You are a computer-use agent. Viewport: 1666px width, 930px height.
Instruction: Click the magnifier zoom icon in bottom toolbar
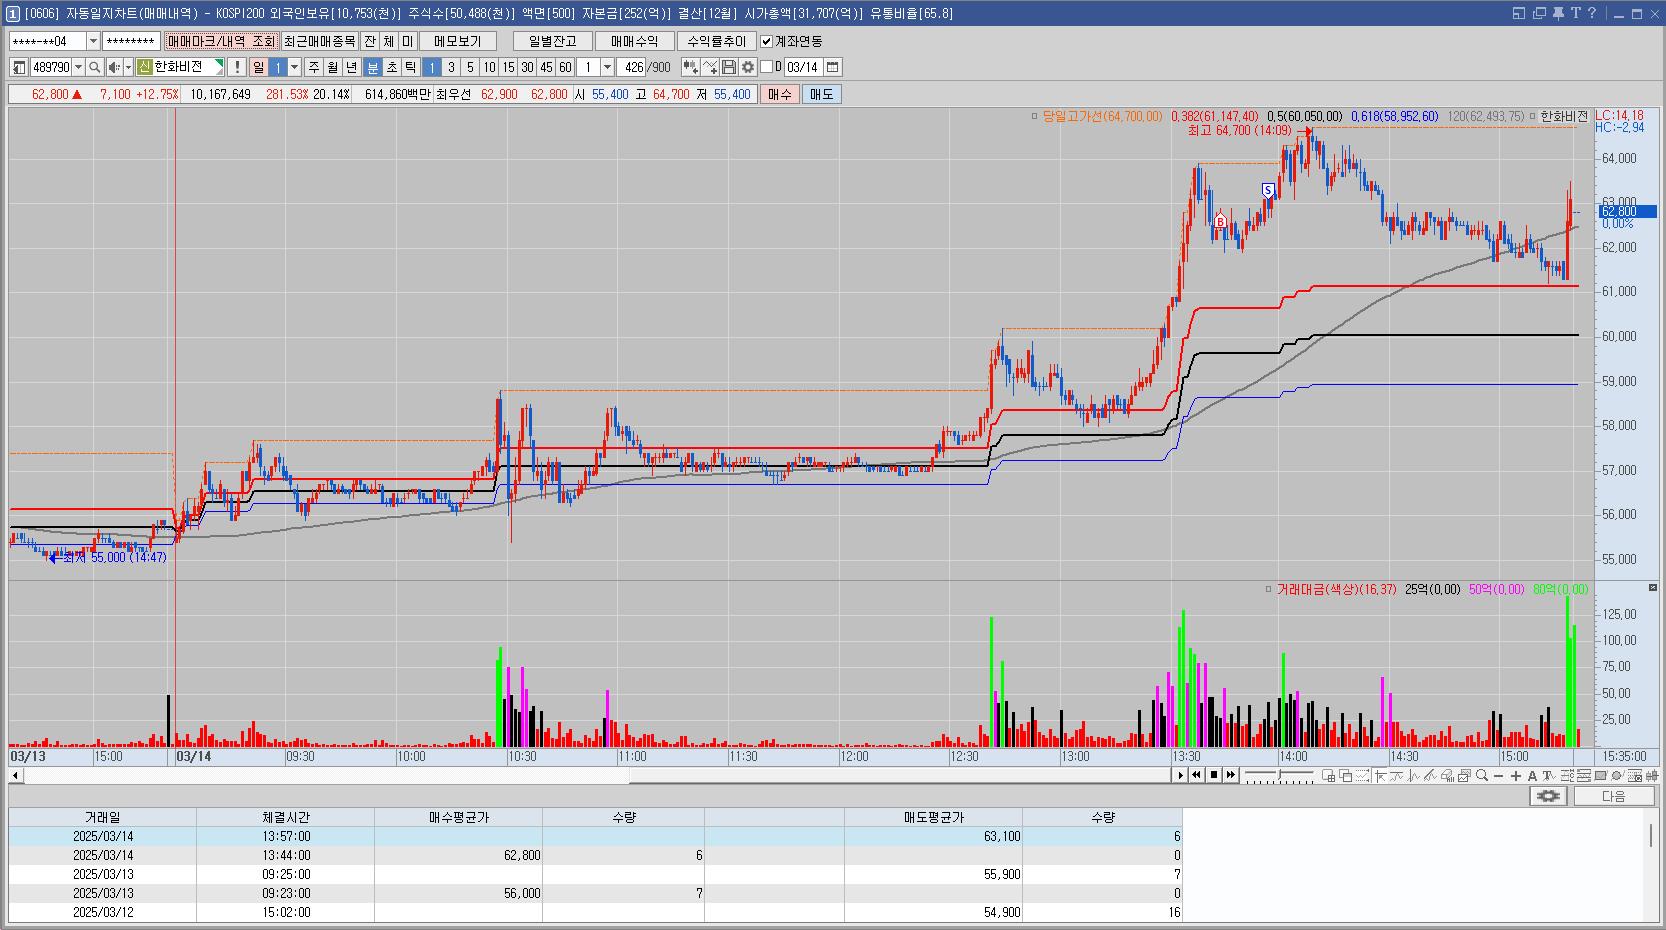[x=1482, y=775]
